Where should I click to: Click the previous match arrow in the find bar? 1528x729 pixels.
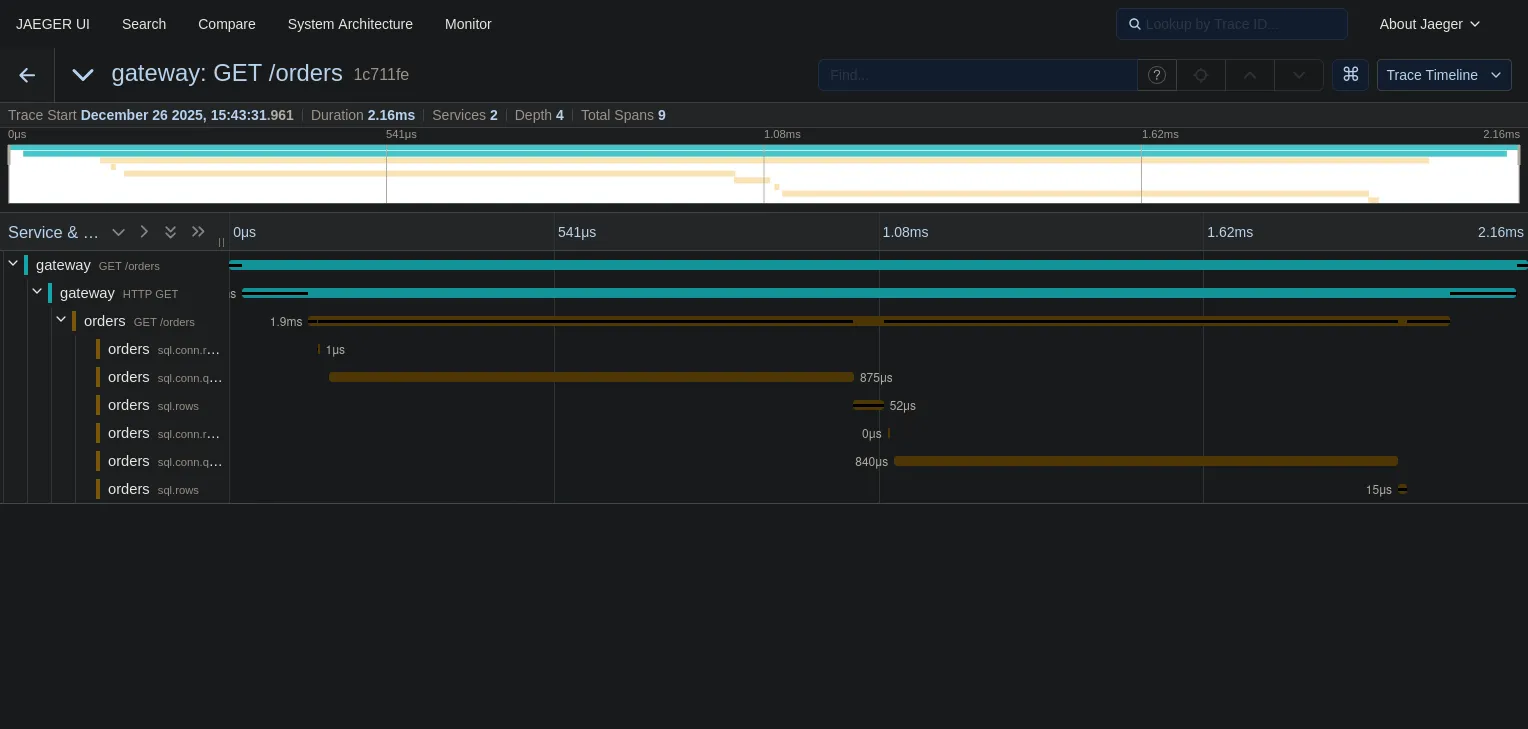[1249, 75]
